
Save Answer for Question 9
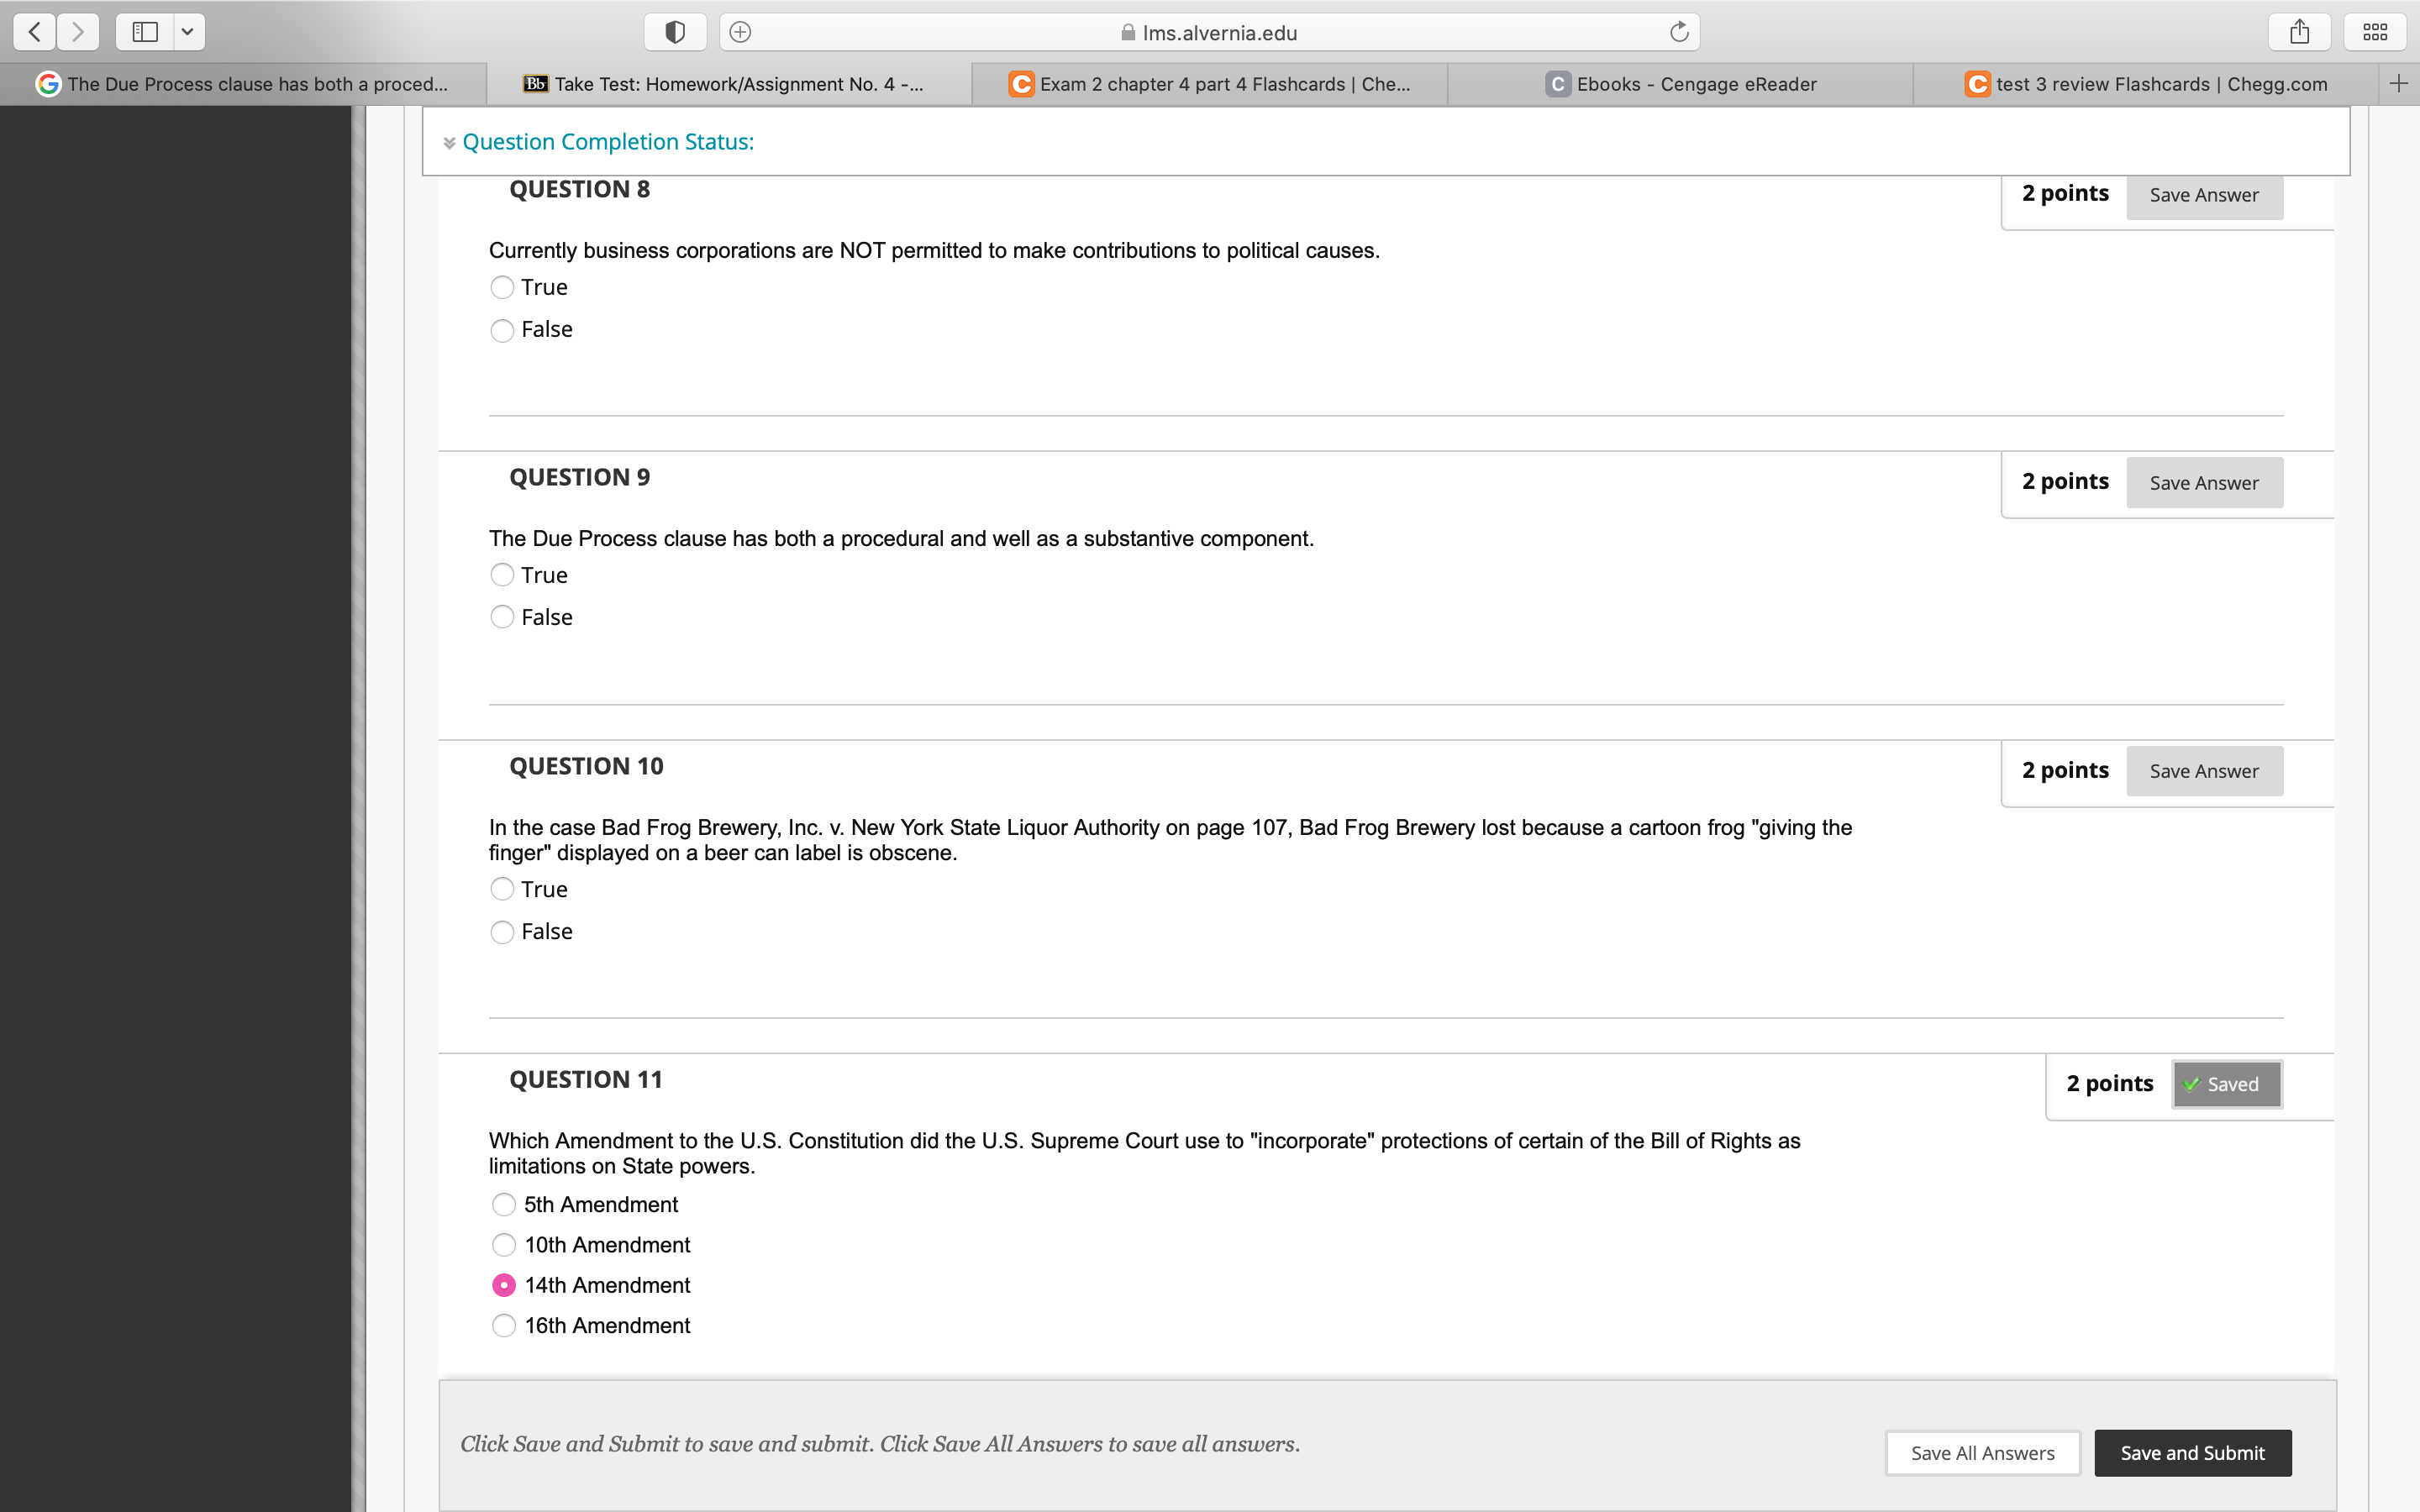[2203, 483]
